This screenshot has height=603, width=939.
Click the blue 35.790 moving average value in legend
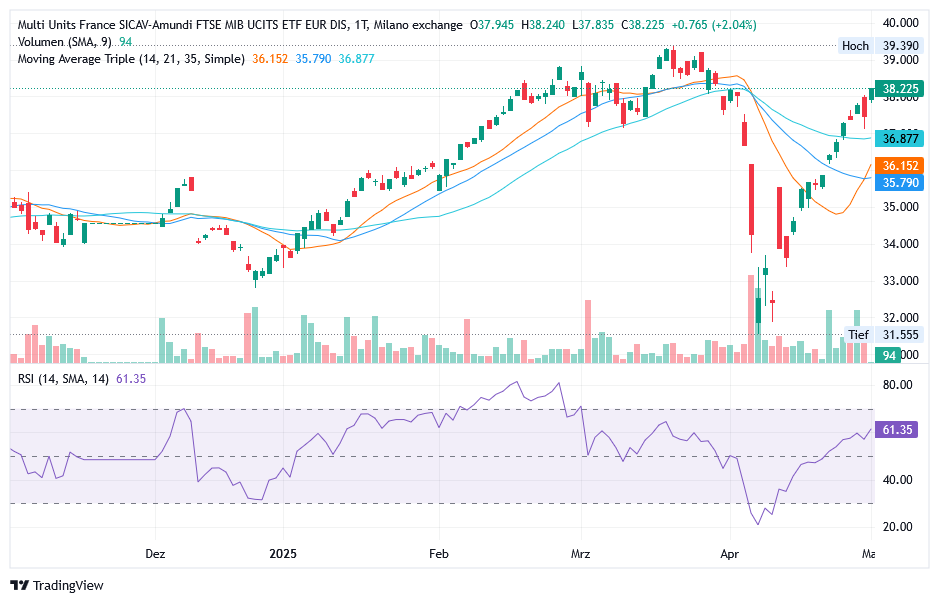pyautogui.click(x=313, y=59)
